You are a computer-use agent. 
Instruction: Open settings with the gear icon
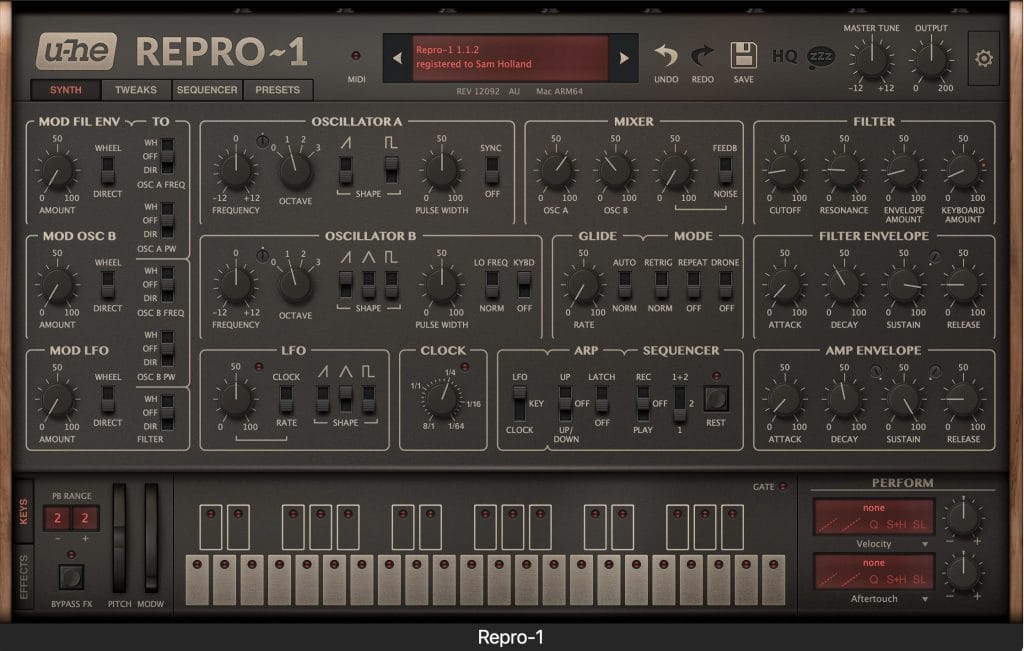tap(984, 58)
